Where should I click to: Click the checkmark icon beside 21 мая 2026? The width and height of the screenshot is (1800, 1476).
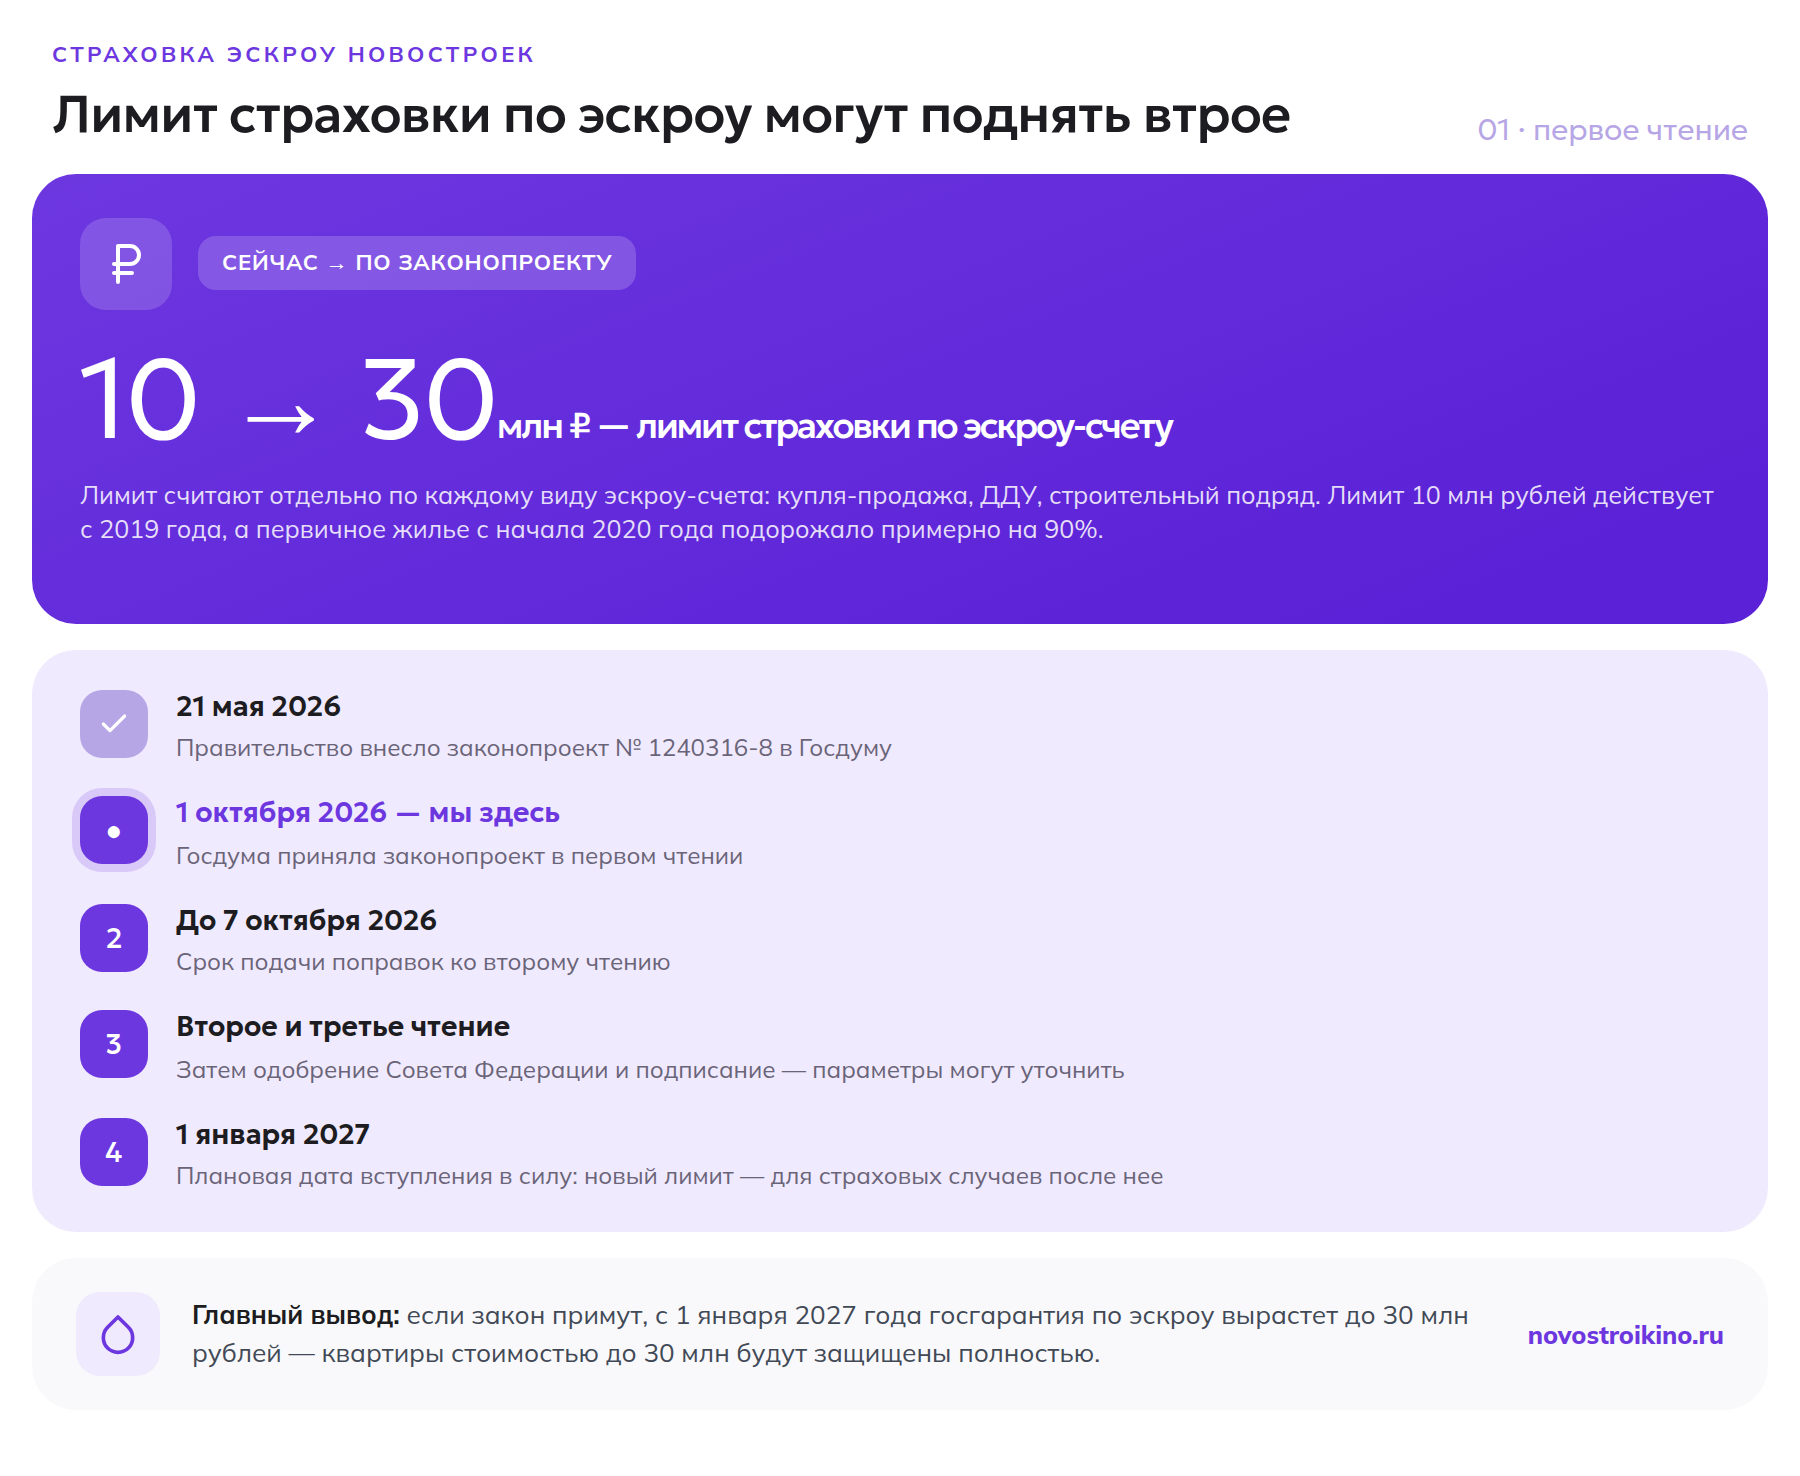(114, 724)
